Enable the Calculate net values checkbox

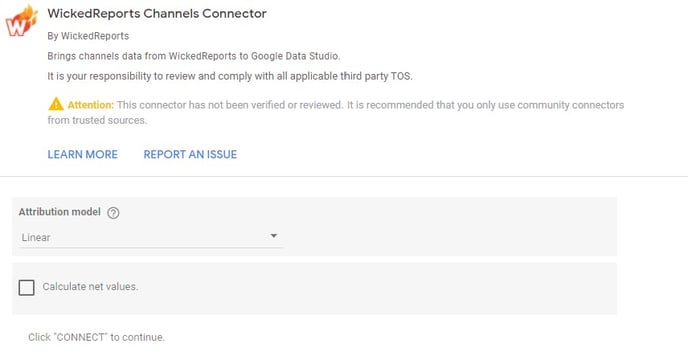coord(26,288)
